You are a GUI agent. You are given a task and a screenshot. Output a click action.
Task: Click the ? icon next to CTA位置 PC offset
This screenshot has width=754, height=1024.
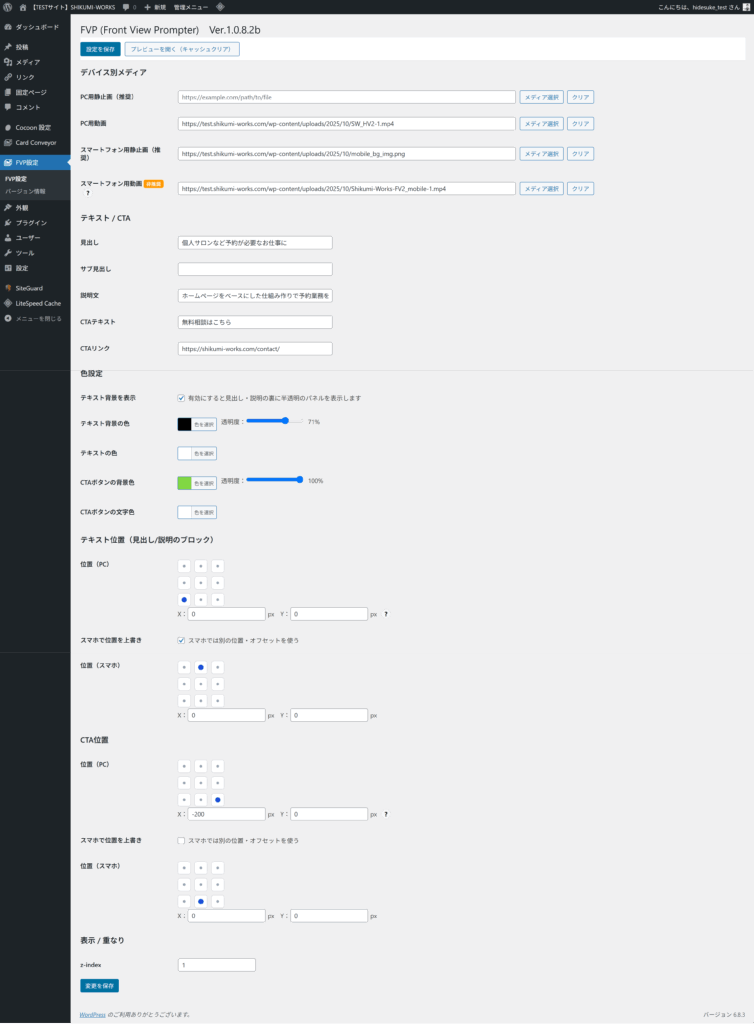click(386, 814)
